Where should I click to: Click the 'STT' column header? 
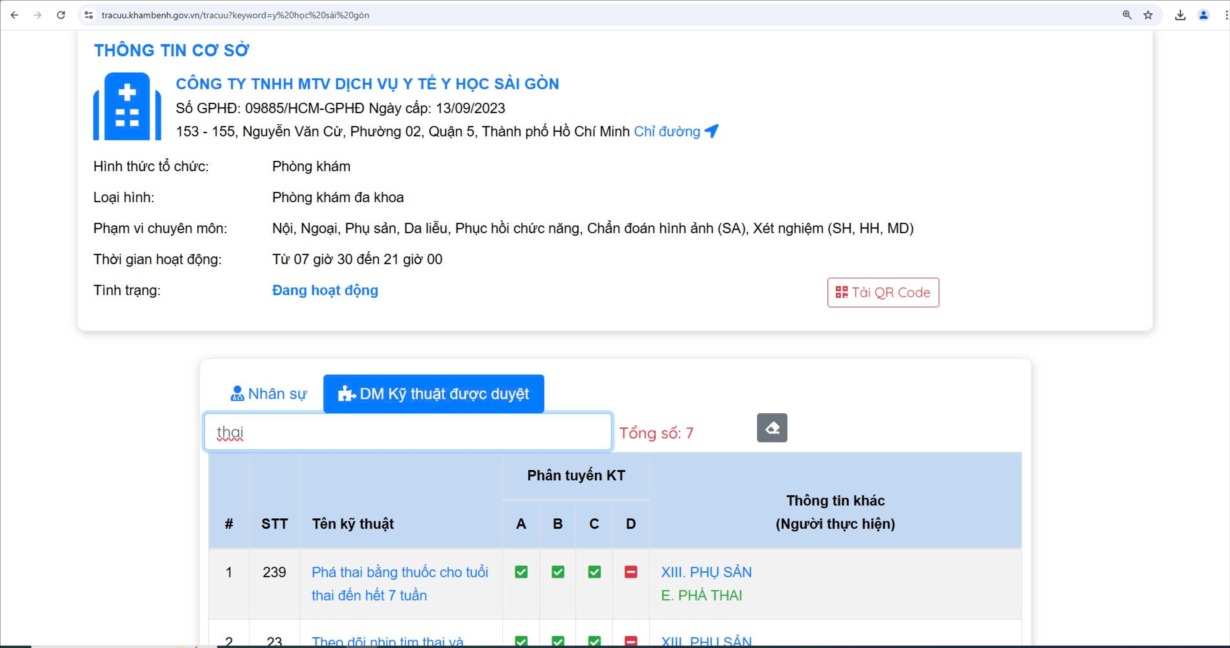274,524
